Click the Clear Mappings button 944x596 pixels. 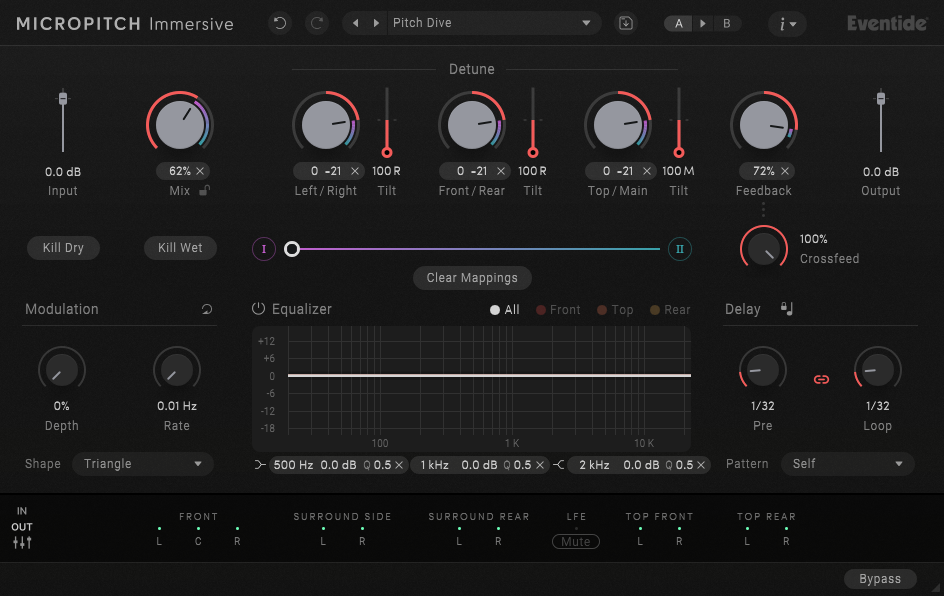coord(472,278)
